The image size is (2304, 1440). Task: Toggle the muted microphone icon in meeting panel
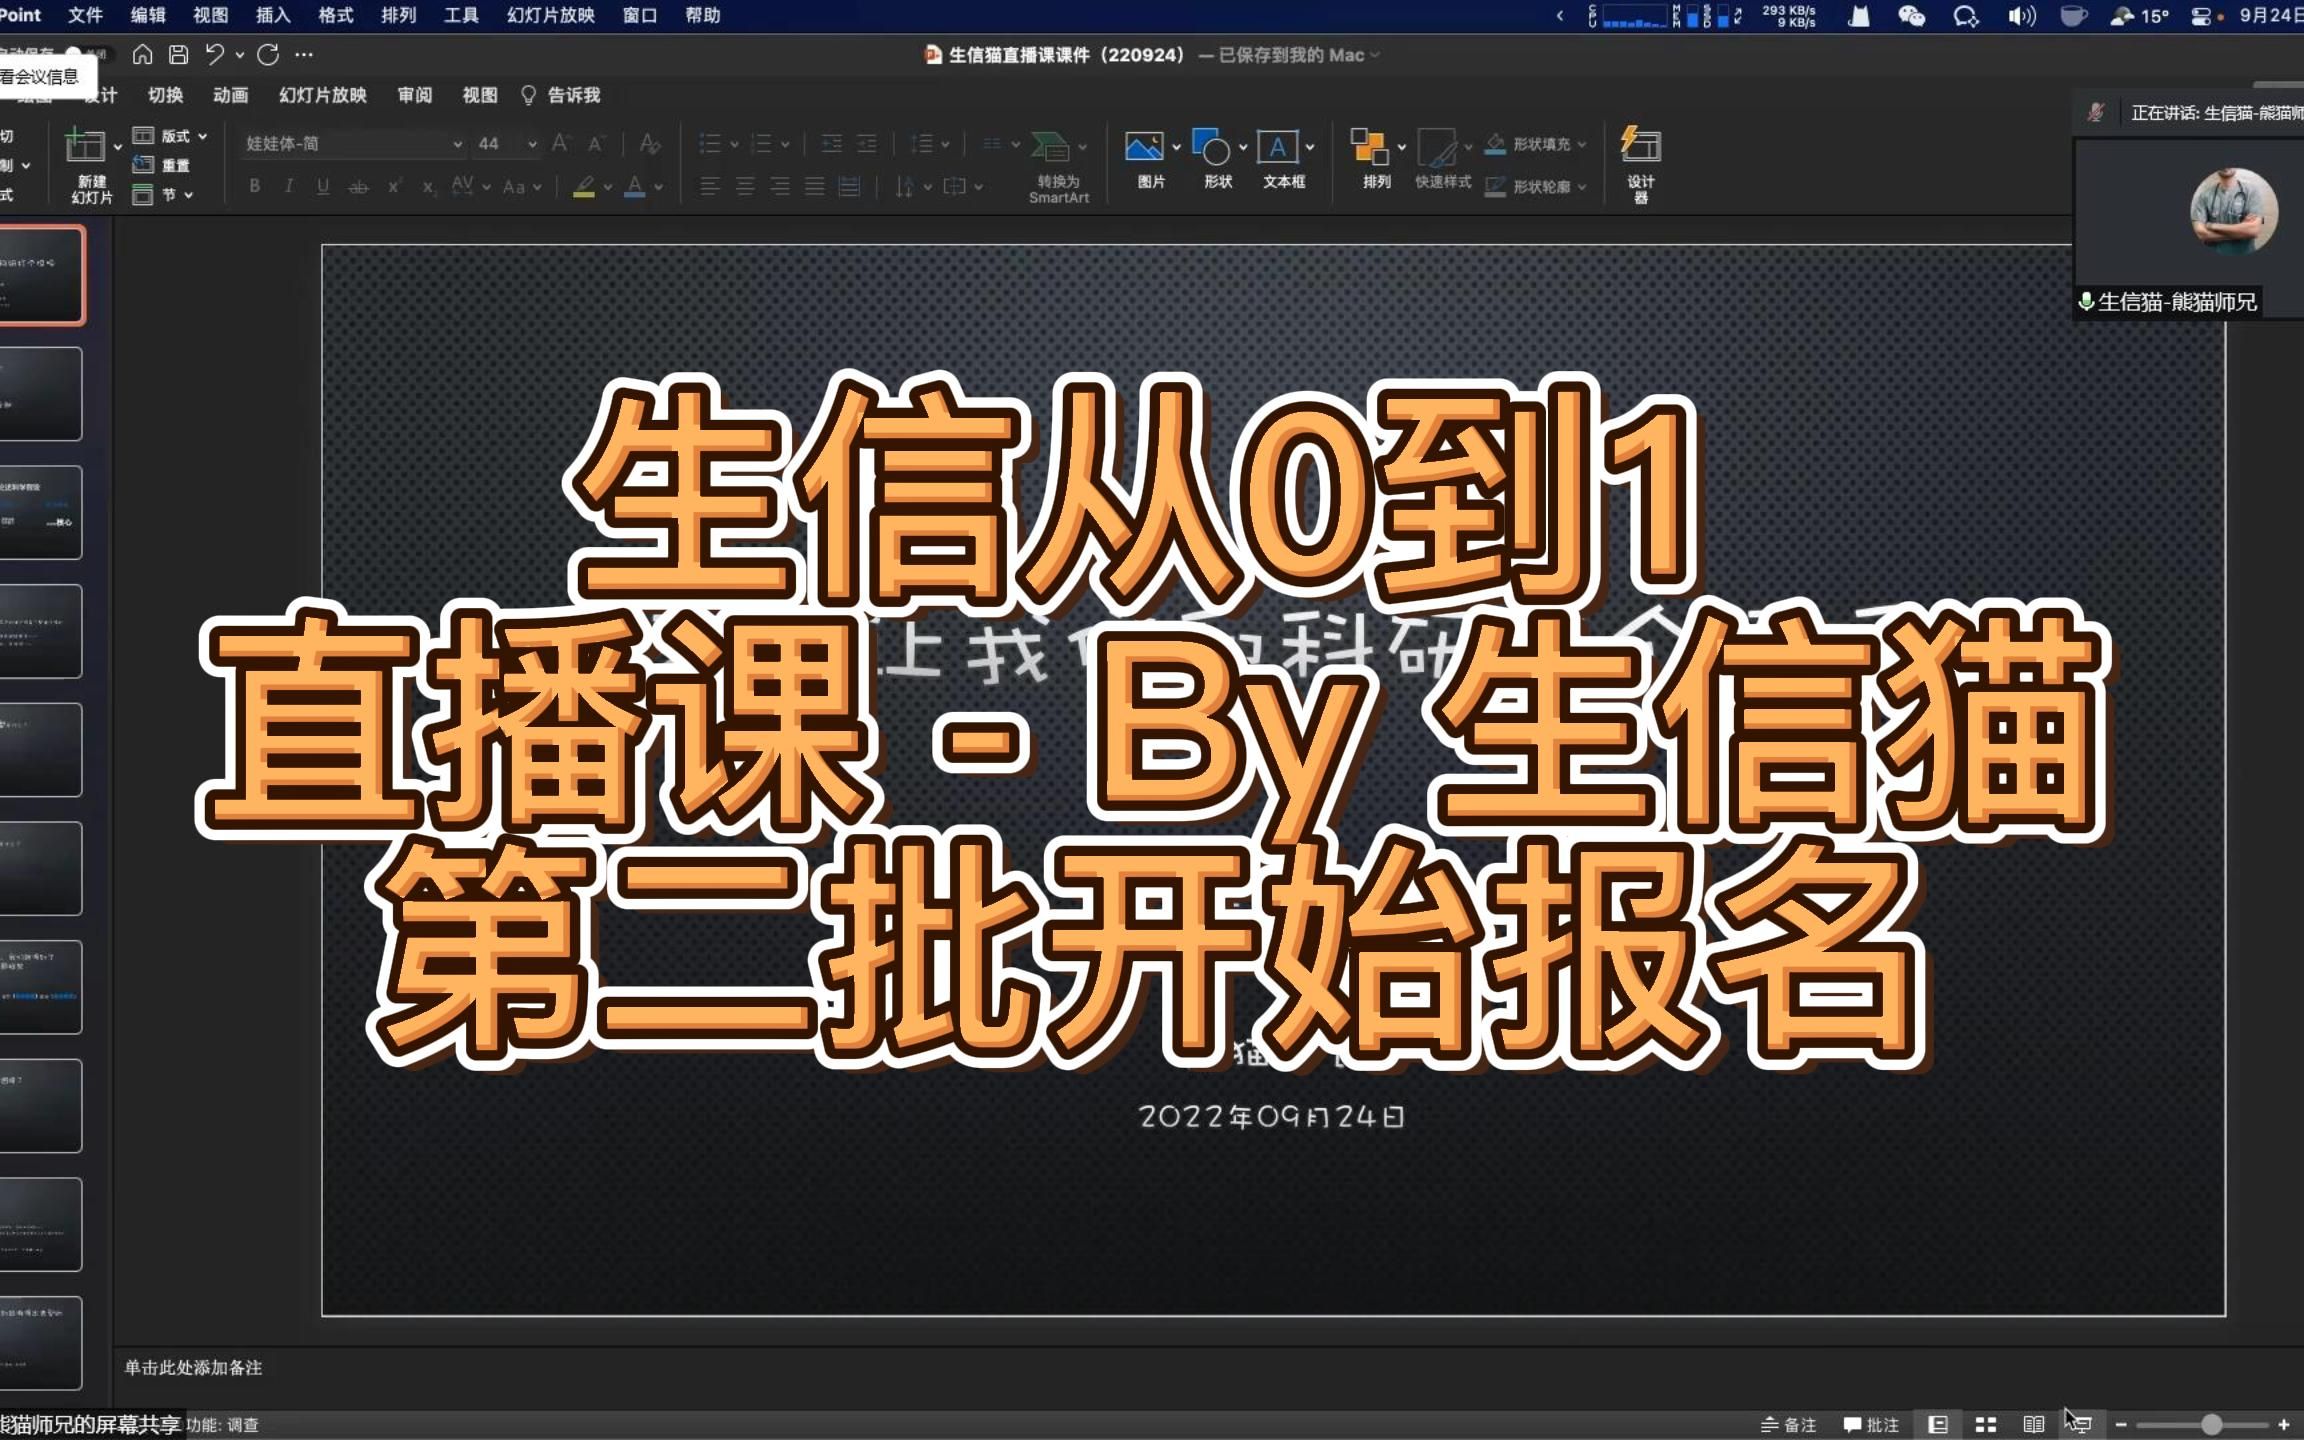click(2096, 113)
